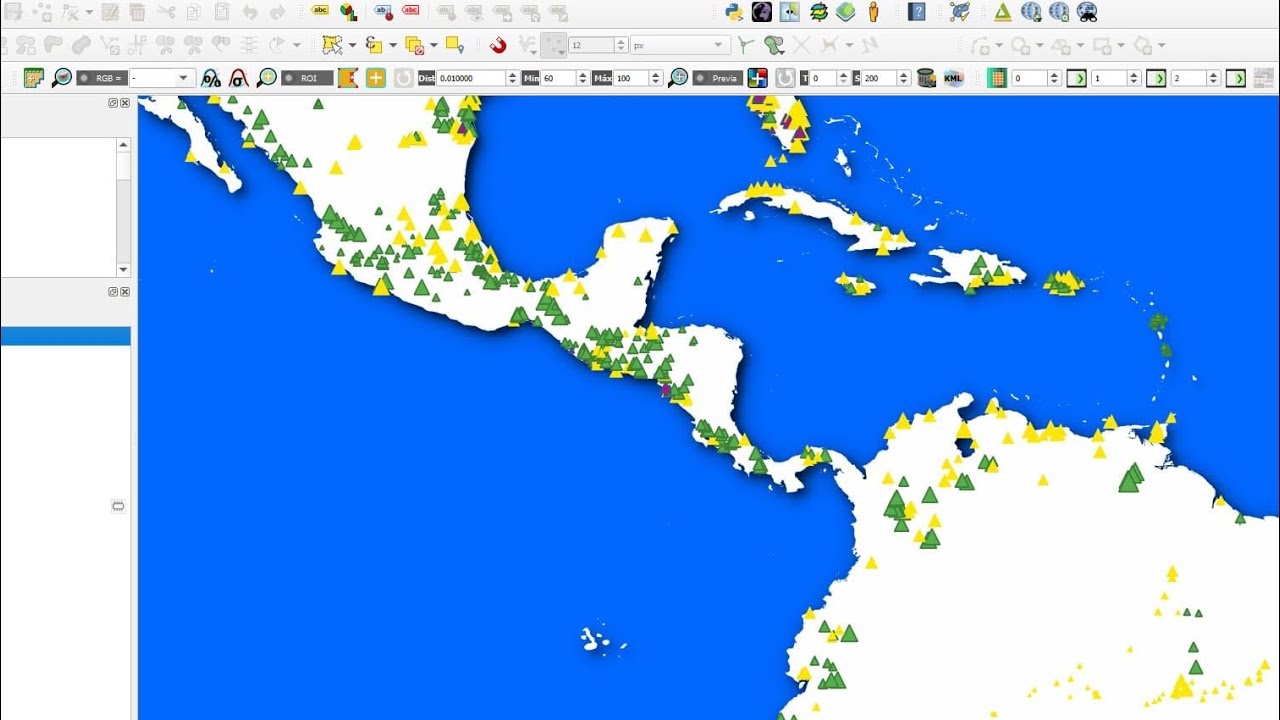Image resolution: width=1280 pixels, height=720 pixels.
Task: Click the Dist 0.010000 input field
Action: 471,78
